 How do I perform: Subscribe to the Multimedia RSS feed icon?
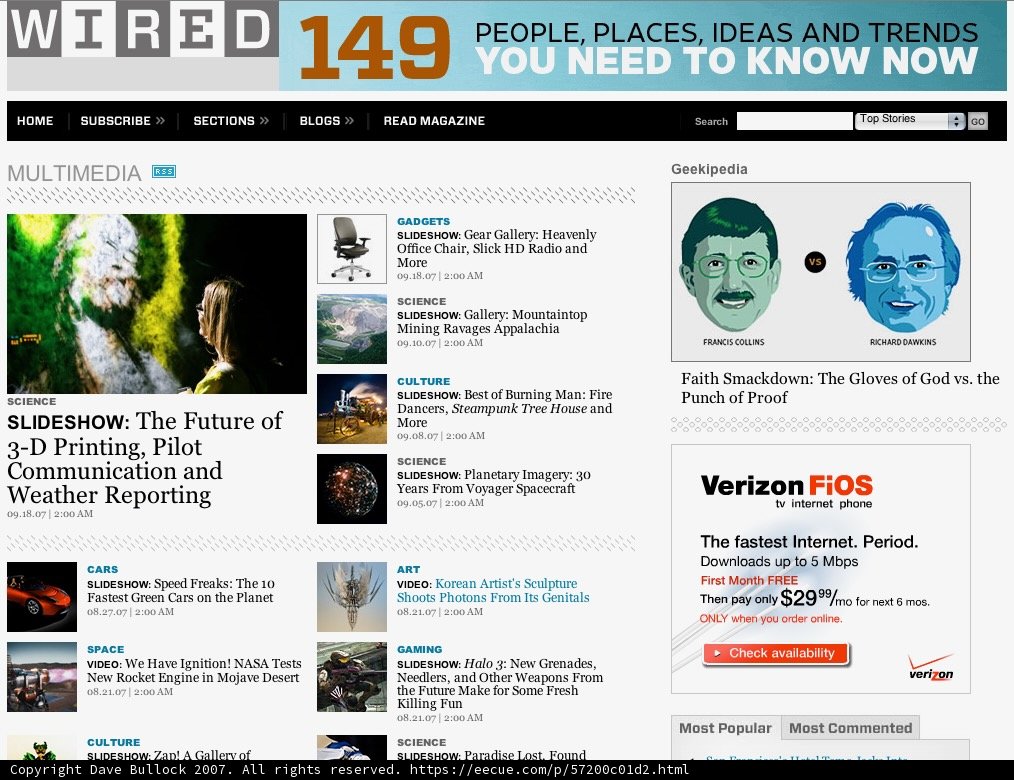pos(164,171)
